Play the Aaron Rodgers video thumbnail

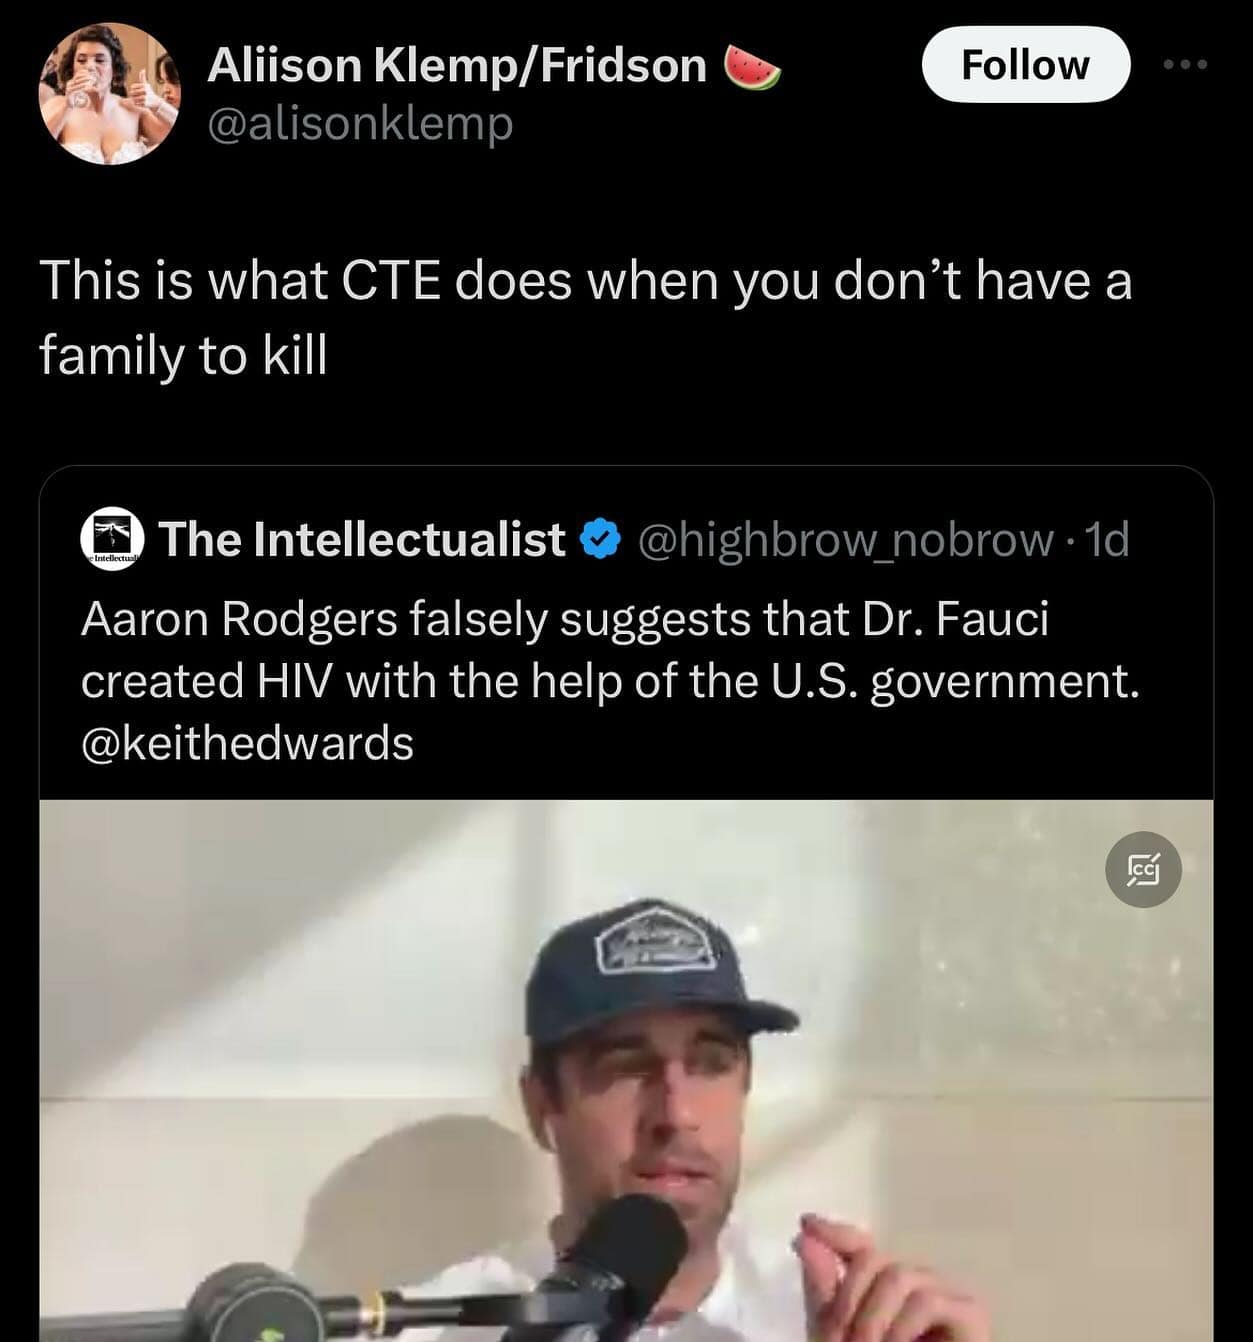pyautogui.click(x=626, y=1070)
